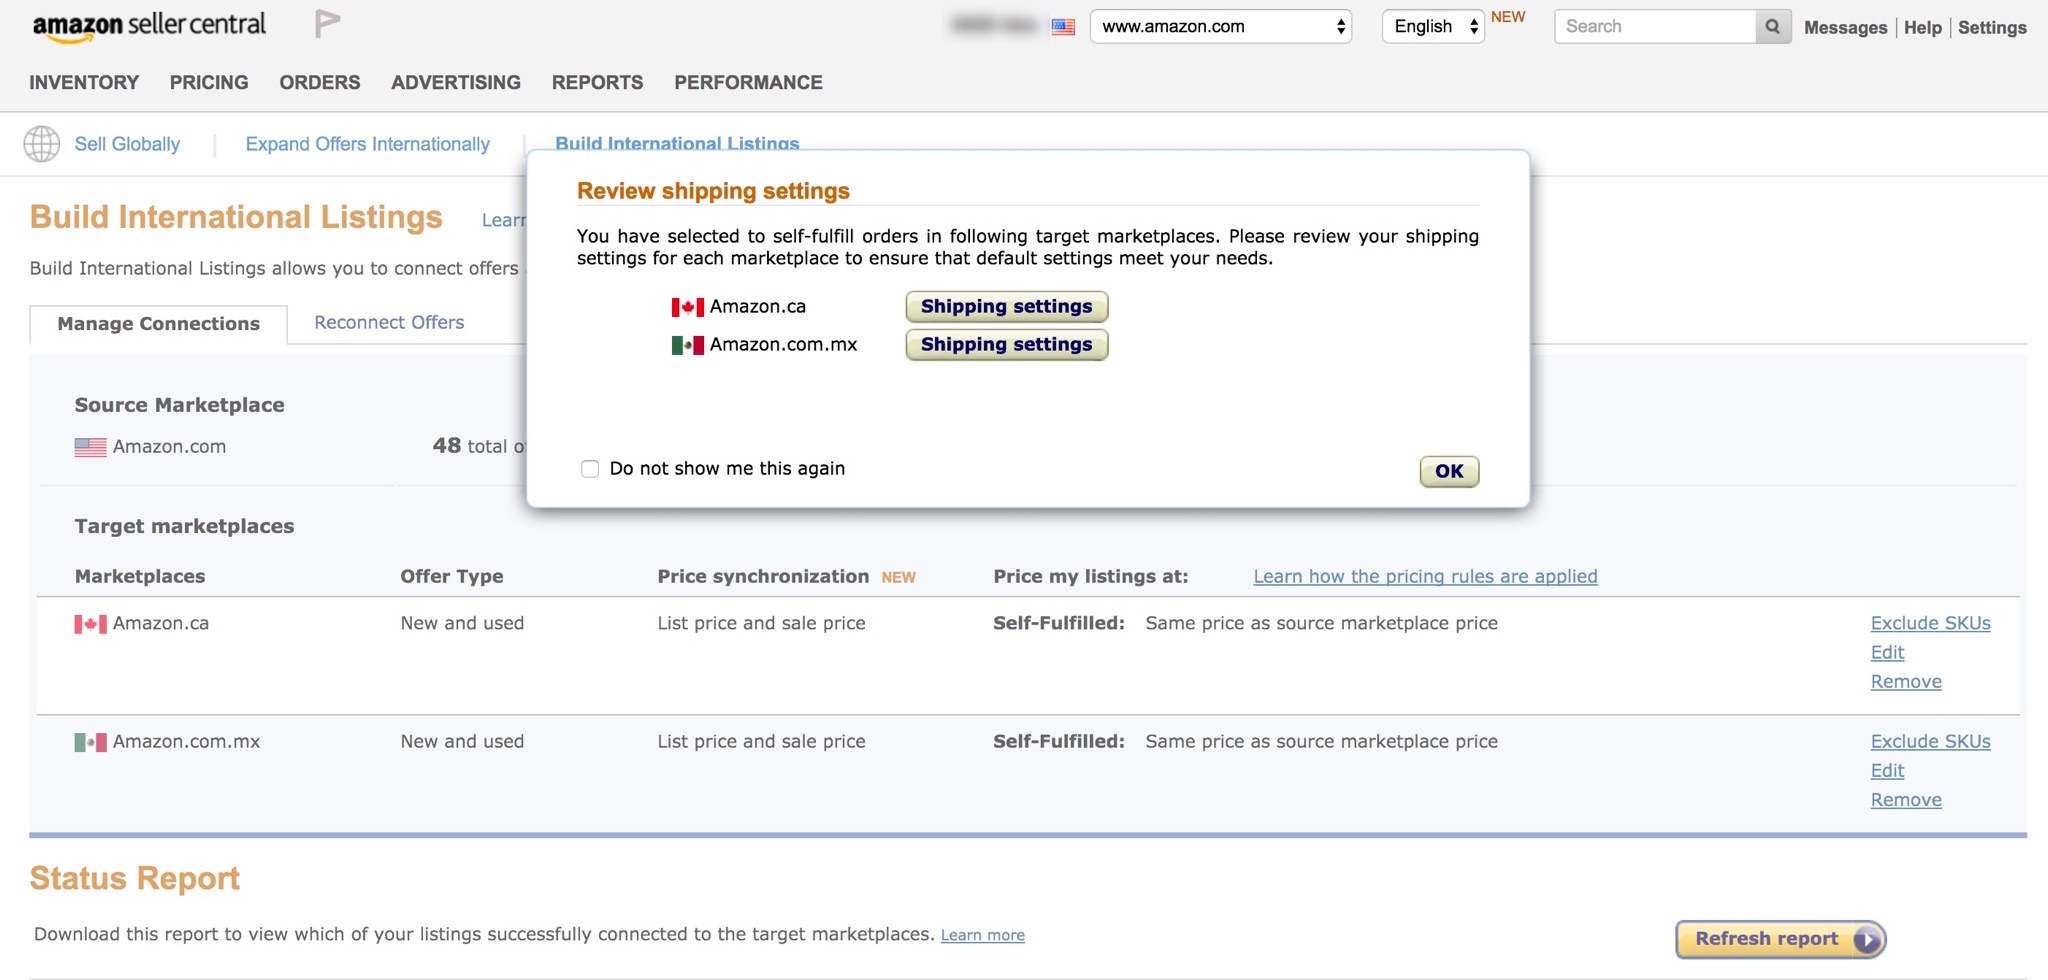The width and height of the screenshot is (2048, 980).
Task: Open Shipping settings for Amazon.com.mx
Action: (x=1006, y=345)
